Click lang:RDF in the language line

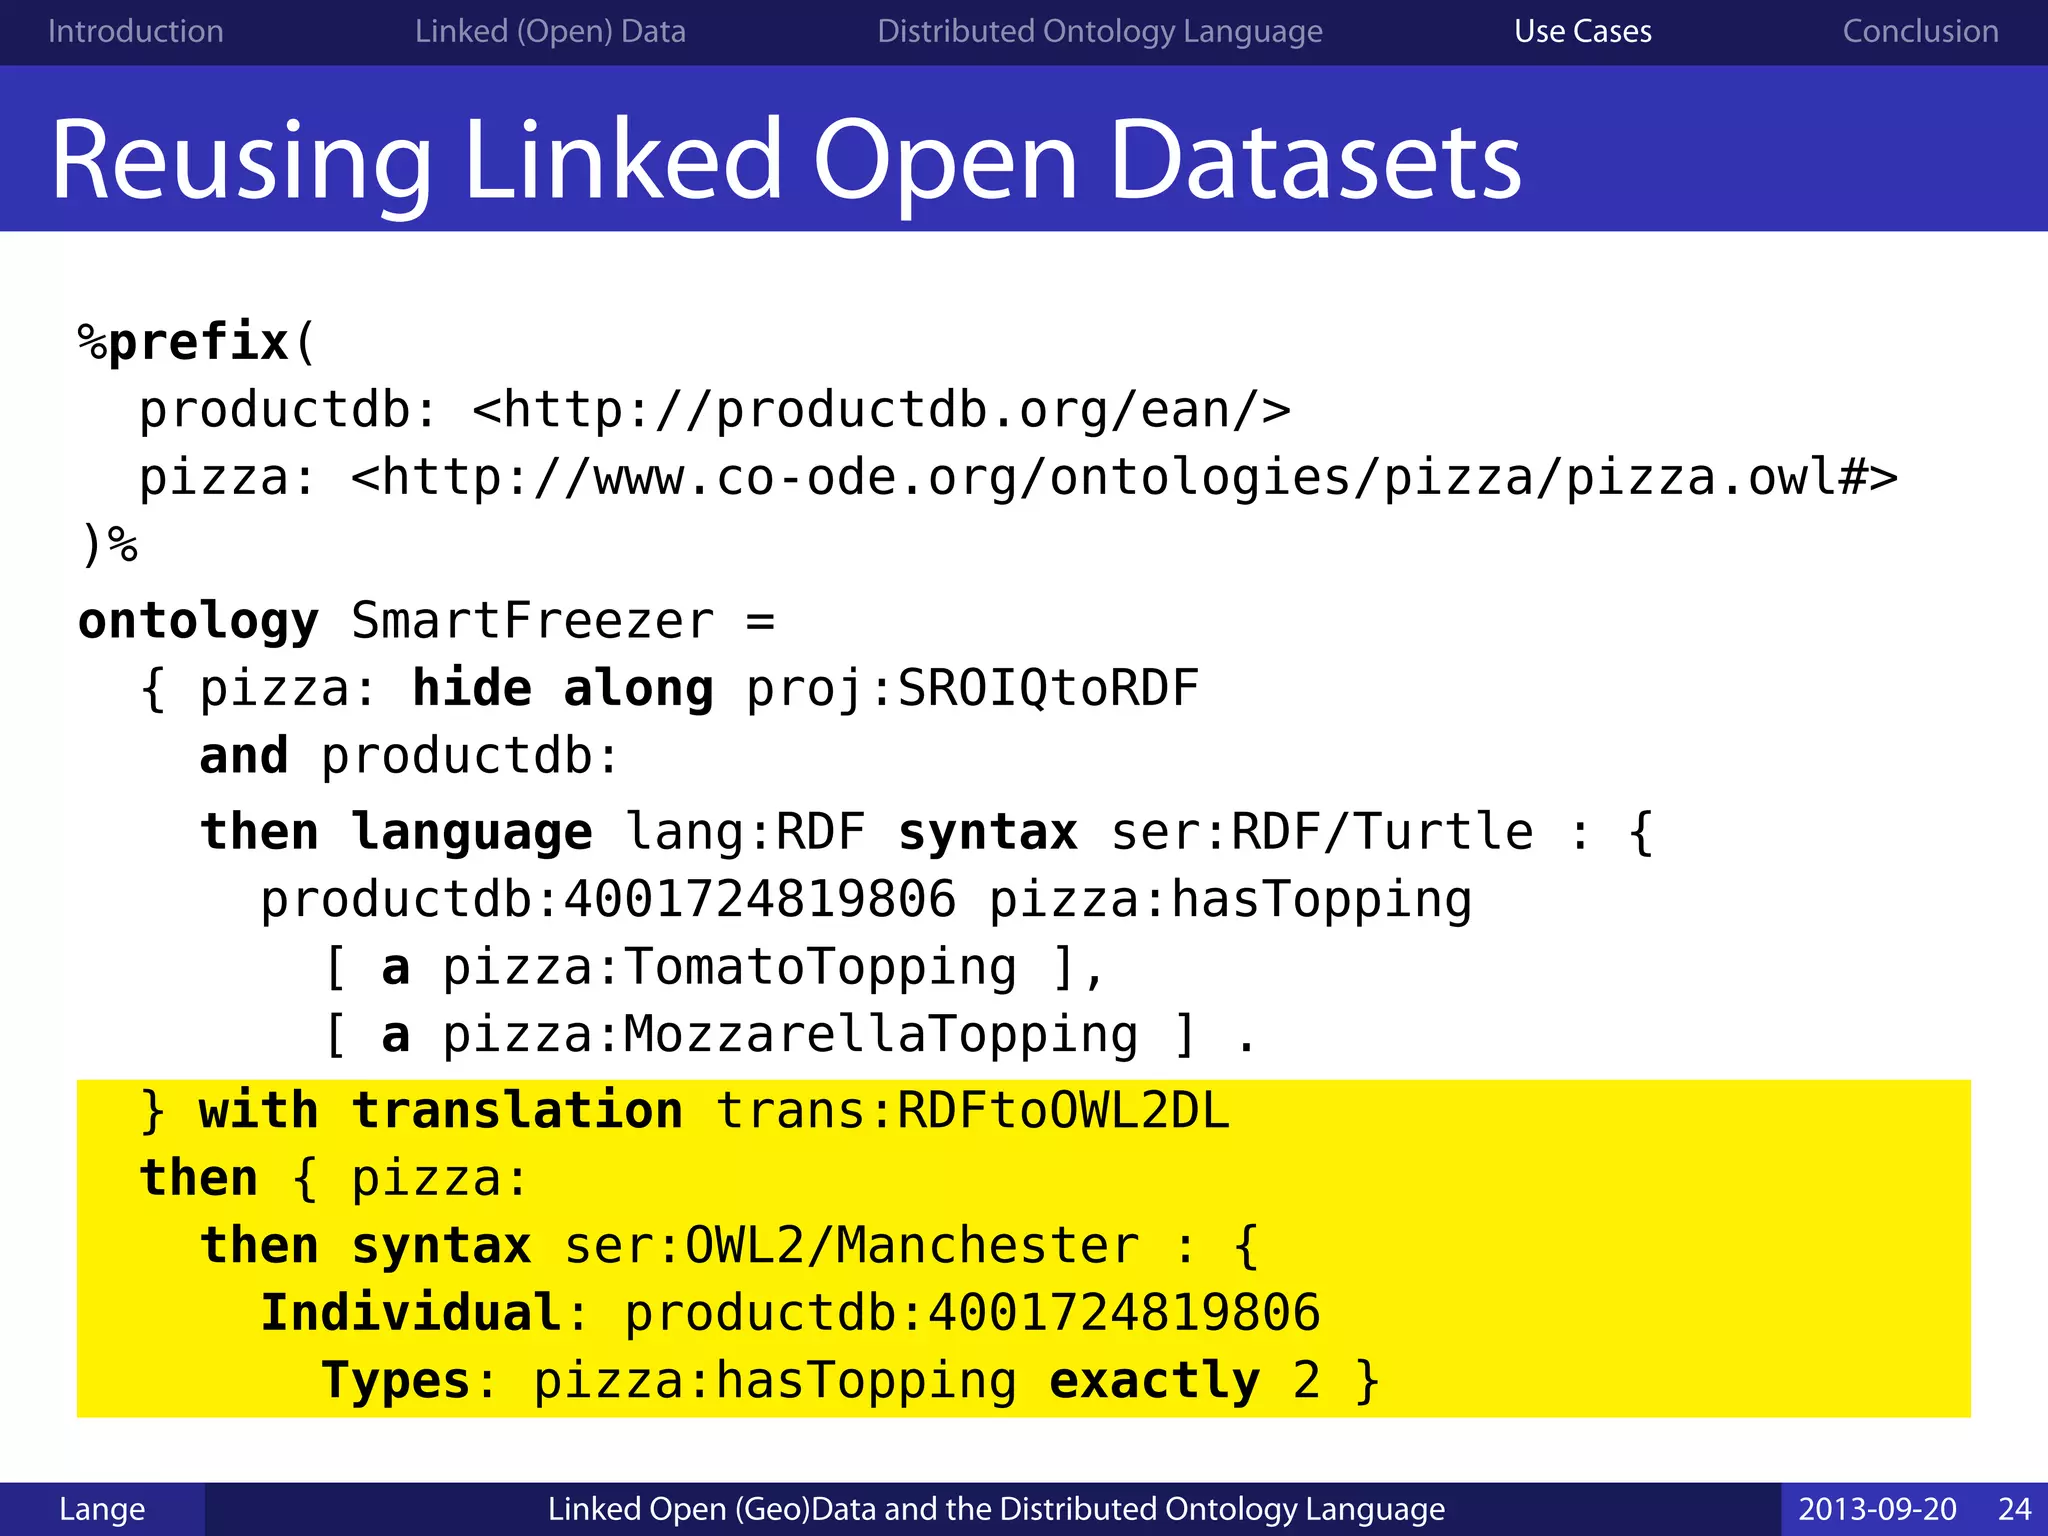pyautogui.click(x=745, y=832)
